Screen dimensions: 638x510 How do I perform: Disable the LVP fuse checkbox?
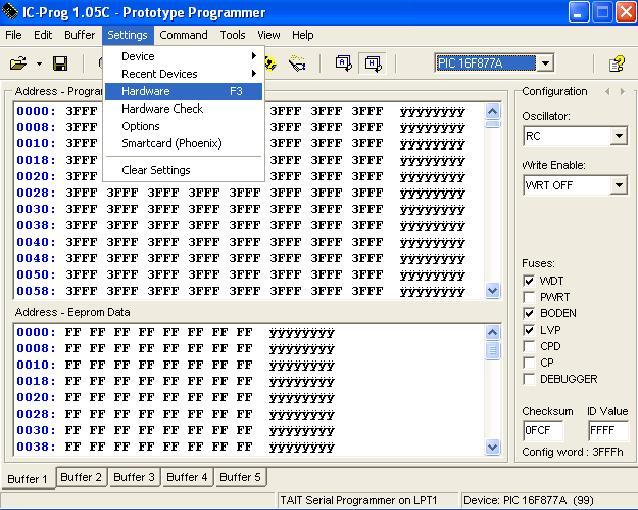point(529,330)
